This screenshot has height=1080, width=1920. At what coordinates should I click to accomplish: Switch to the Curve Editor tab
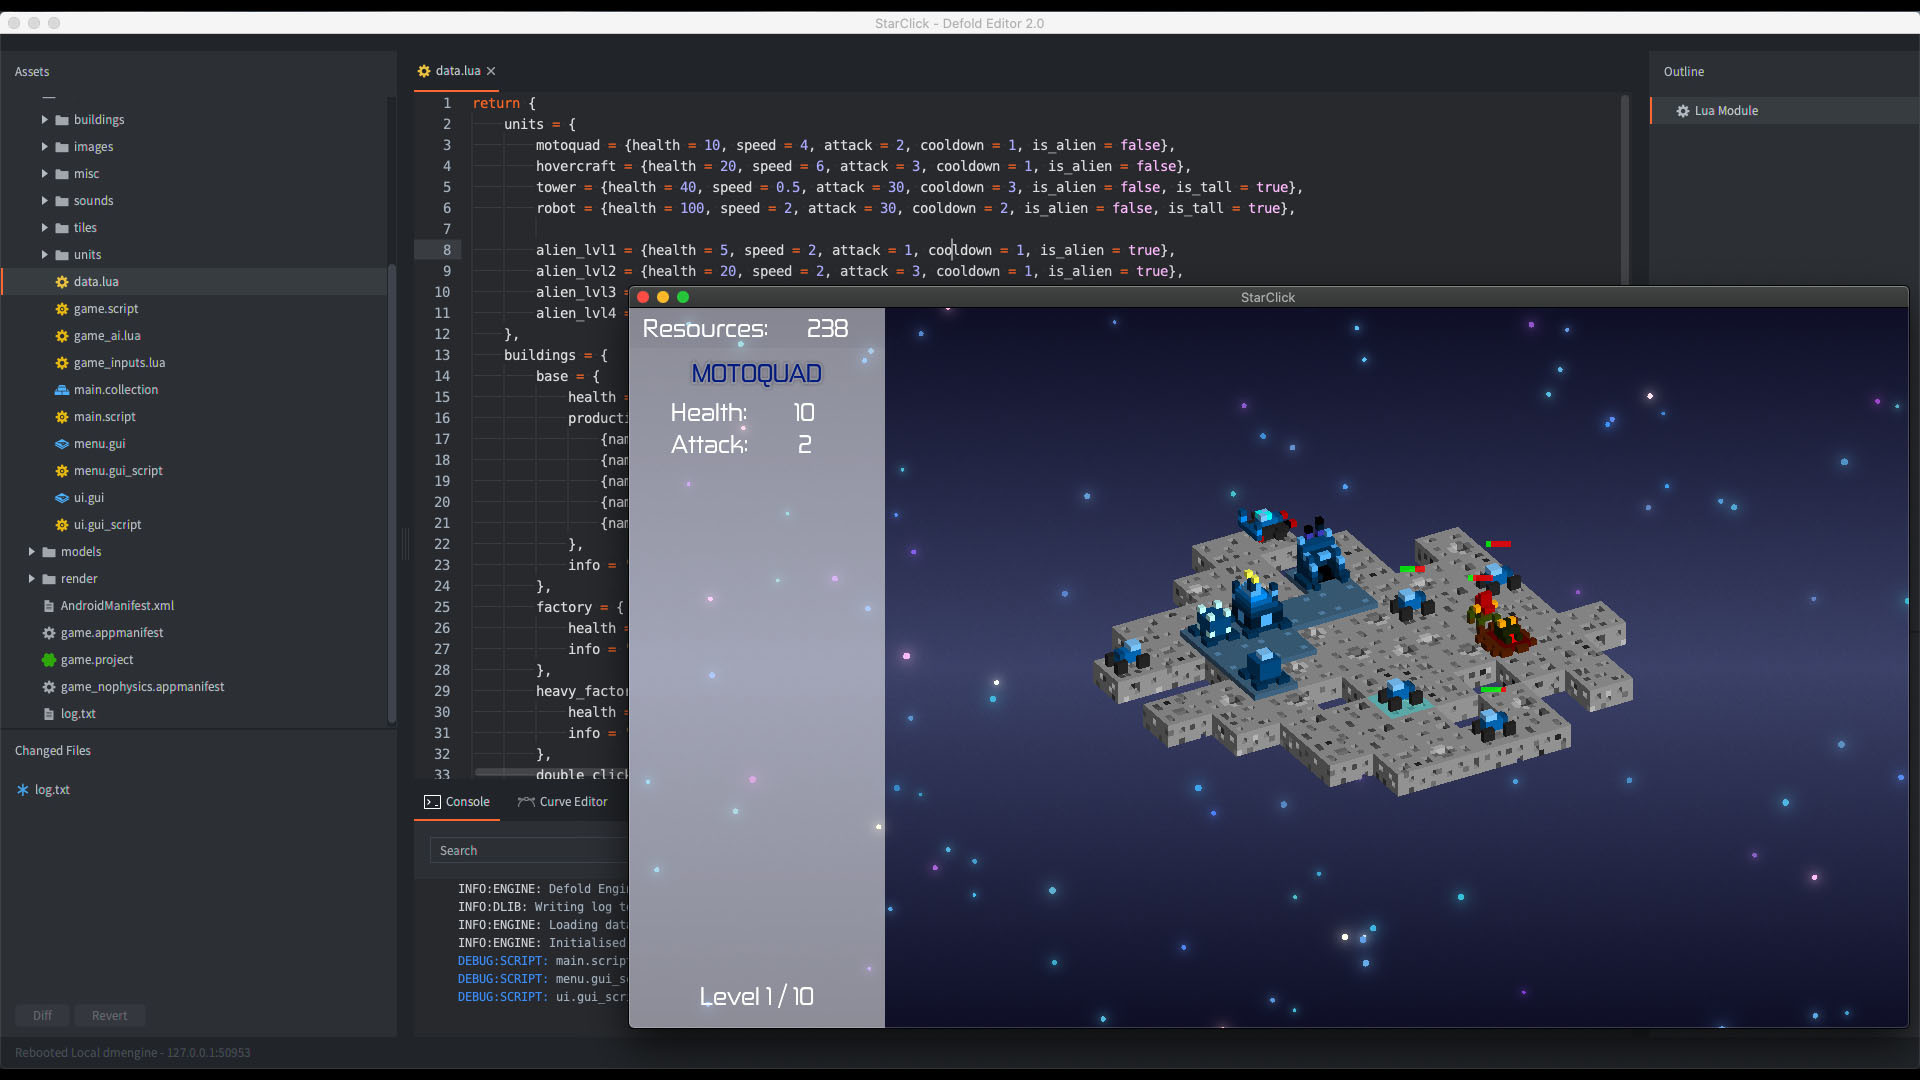(572, 801)
